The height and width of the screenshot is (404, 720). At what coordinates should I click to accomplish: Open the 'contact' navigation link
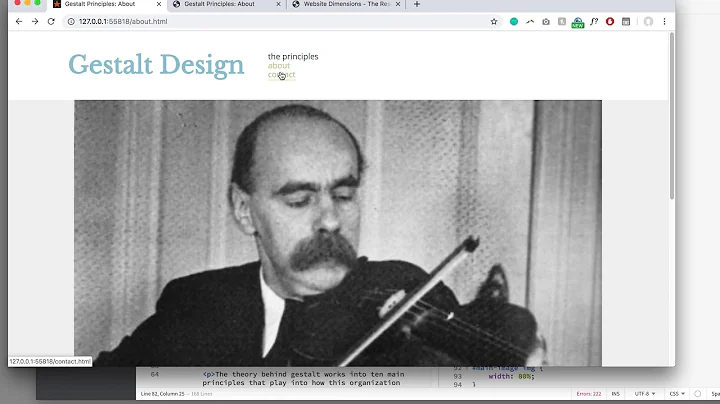(281, 75)
